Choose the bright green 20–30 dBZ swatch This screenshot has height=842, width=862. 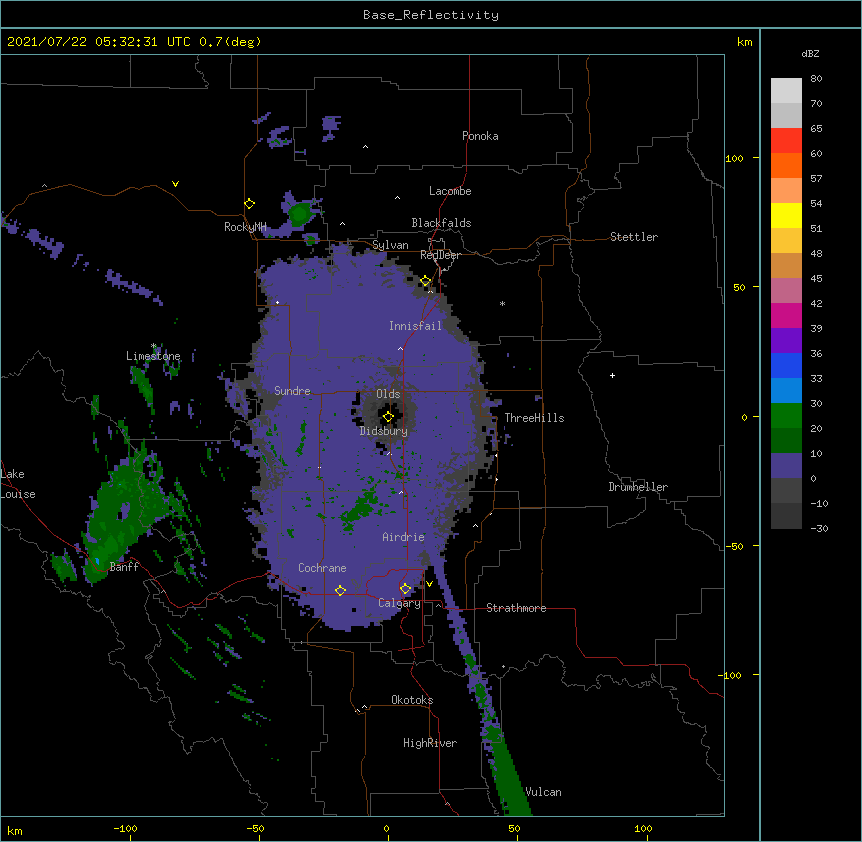click(786, 416)
